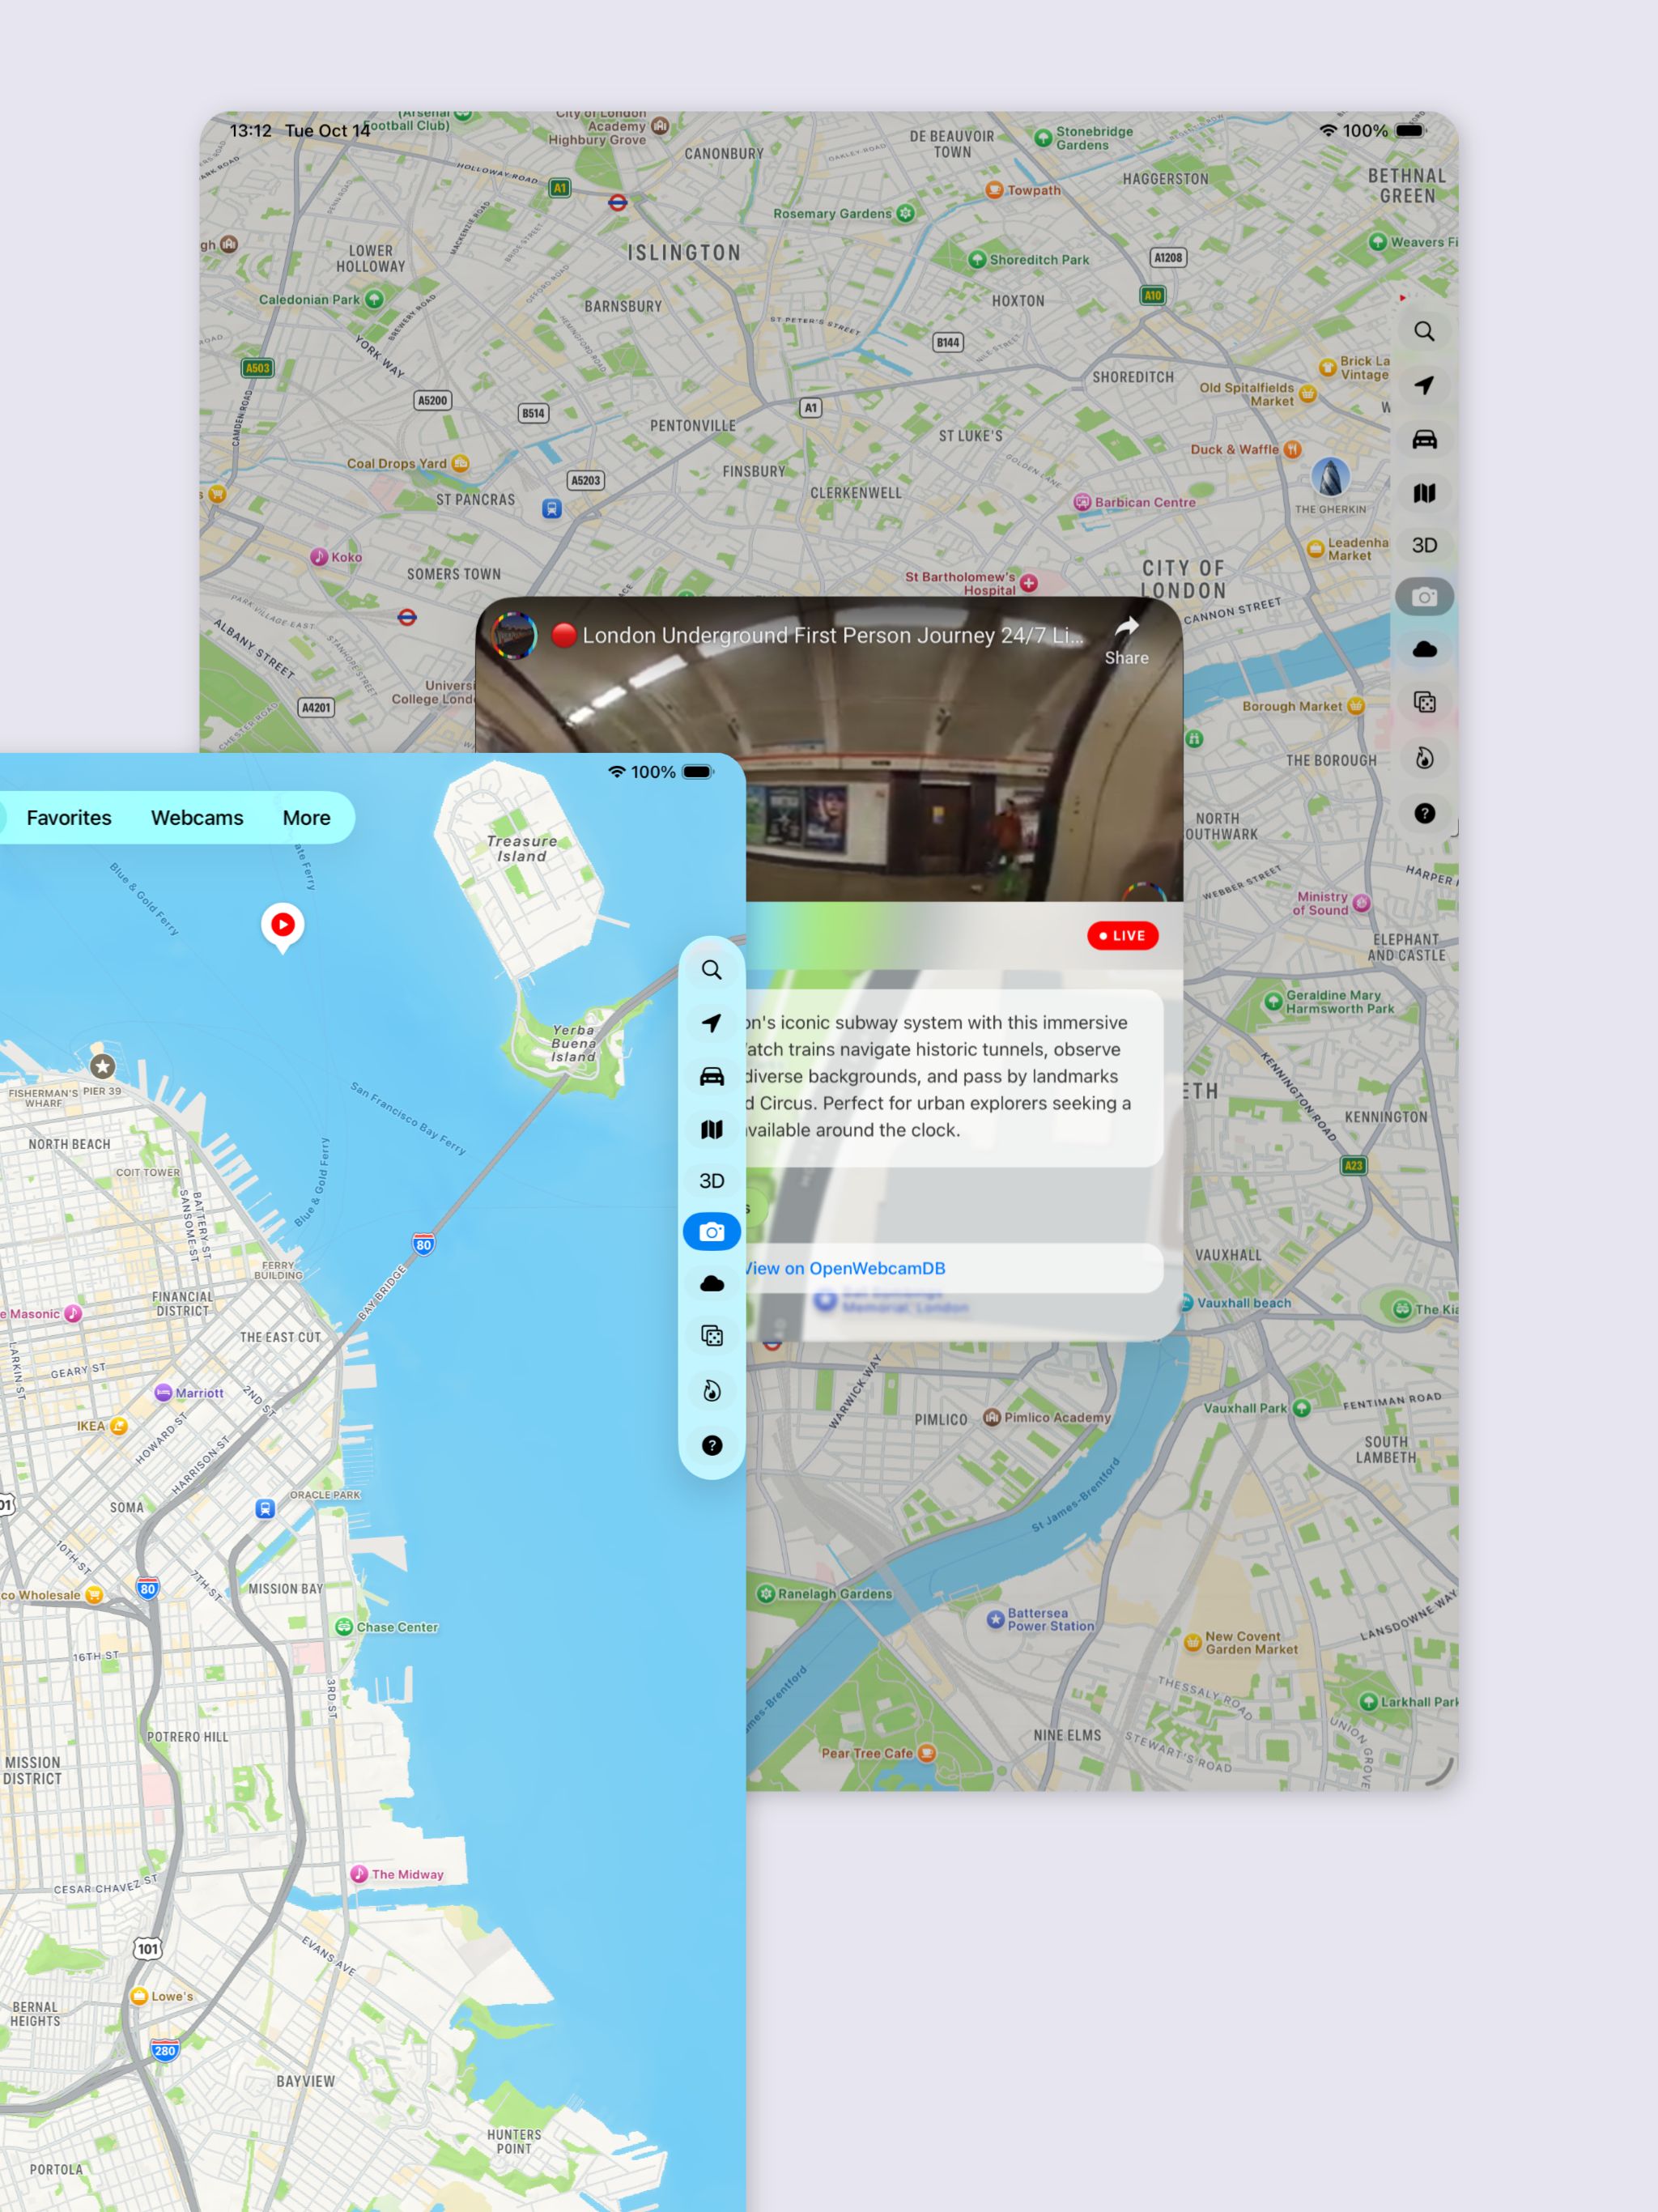This screenshot has width=1658, height=2212.
Task: Tap location arrow in the blue front toolbar
Action: coord(711,1023)
